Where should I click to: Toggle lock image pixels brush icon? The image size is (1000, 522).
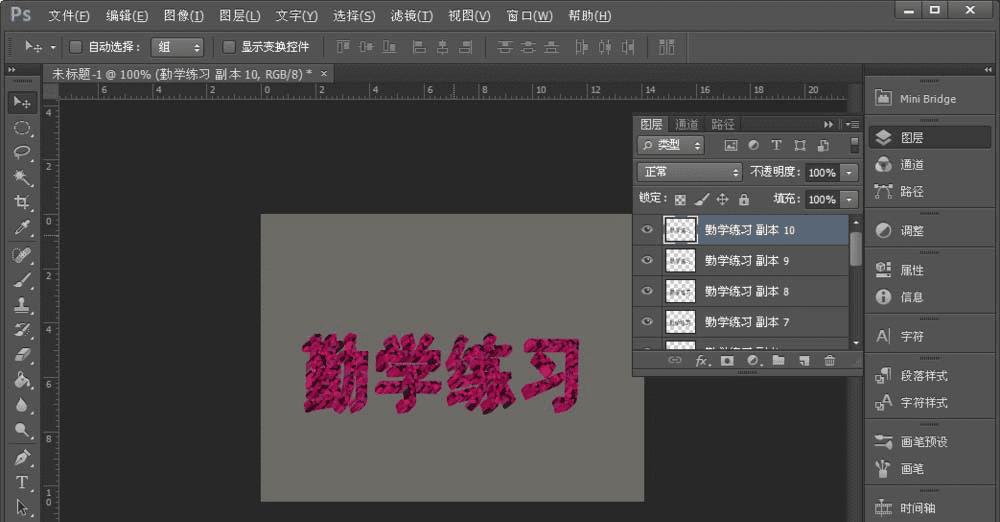[x=702, y=200]
